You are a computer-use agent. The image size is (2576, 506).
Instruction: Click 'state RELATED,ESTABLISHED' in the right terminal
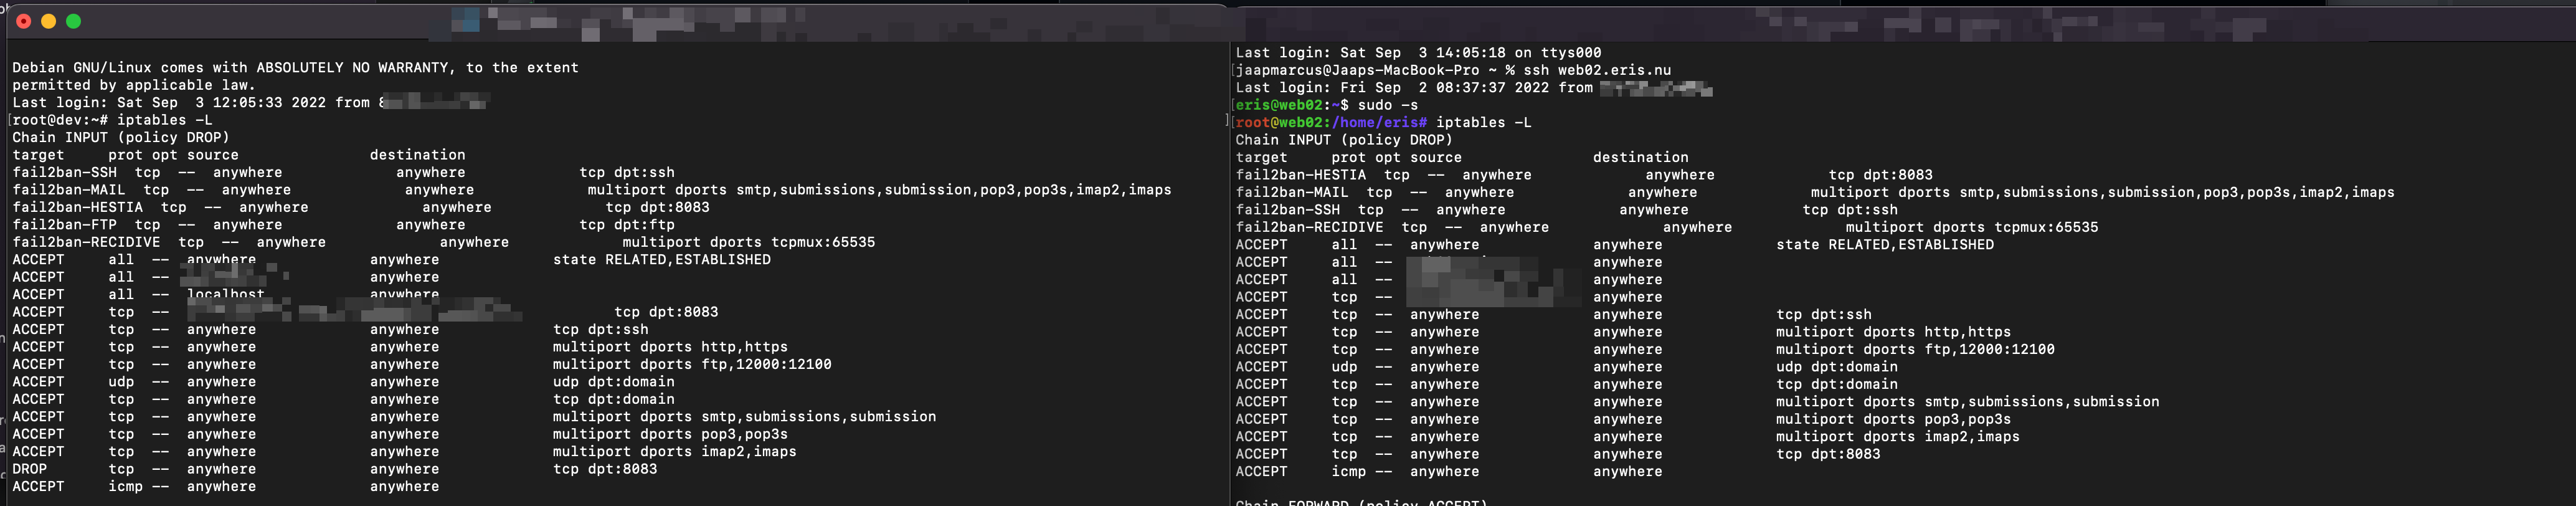point(1885,245)
